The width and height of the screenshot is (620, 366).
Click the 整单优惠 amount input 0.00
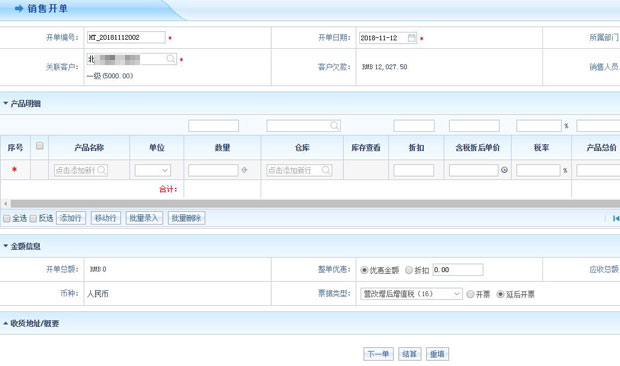(458, 270)
